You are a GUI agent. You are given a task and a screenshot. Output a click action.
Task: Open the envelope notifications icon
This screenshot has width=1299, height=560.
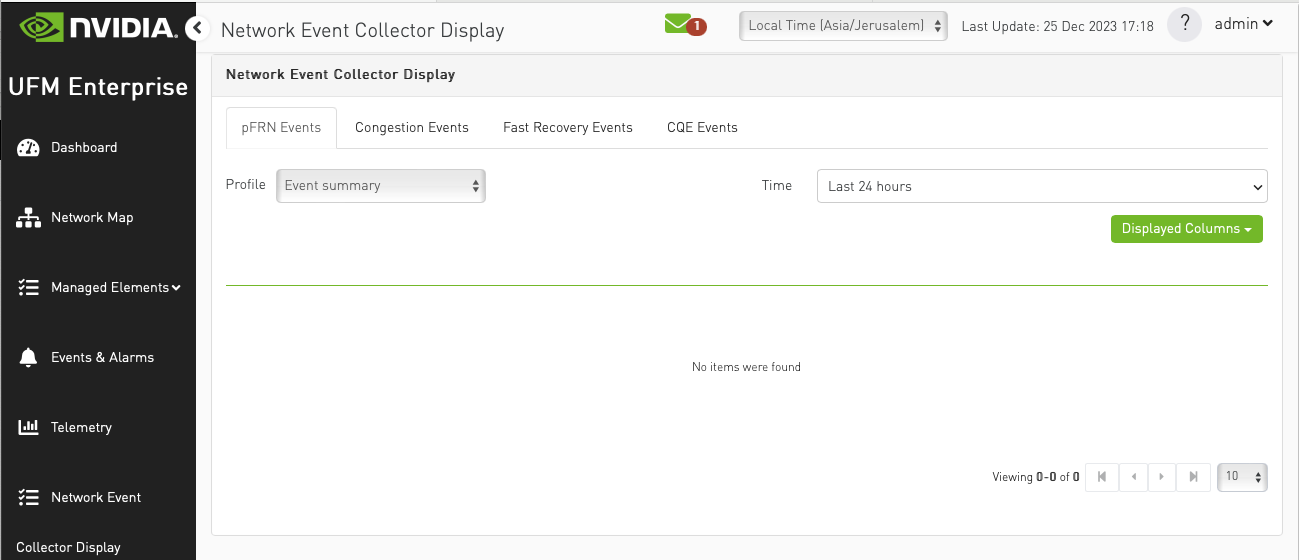click(680, 24)
